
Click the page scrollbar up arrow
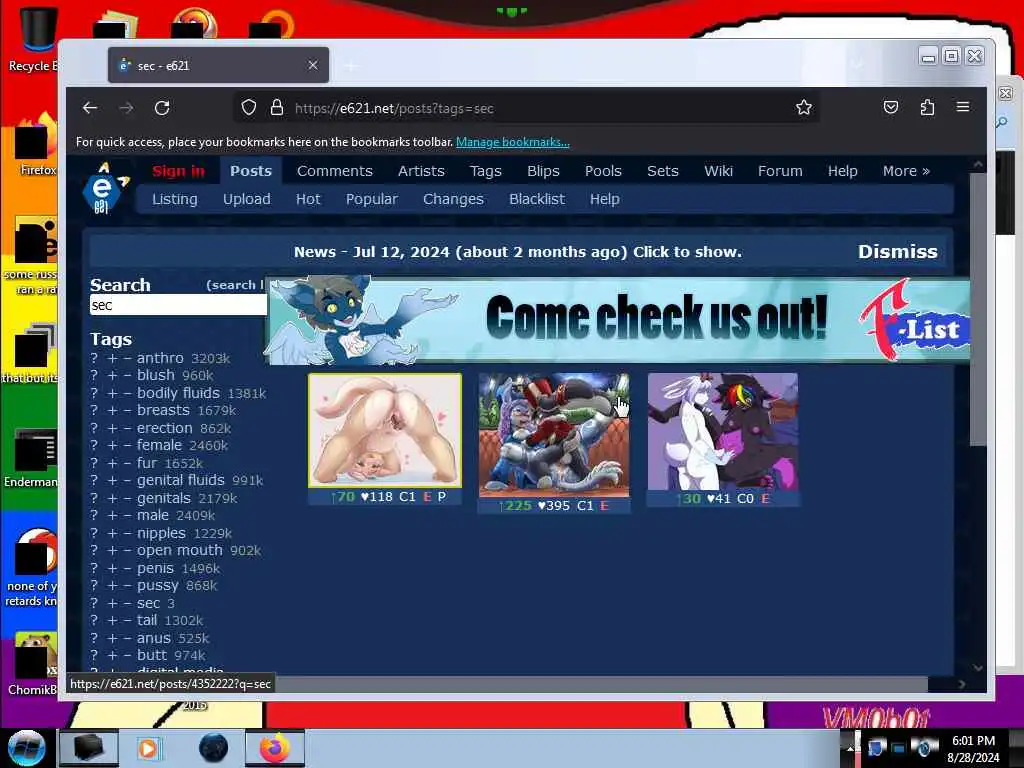pyautogui.click(x=978, y=165)
